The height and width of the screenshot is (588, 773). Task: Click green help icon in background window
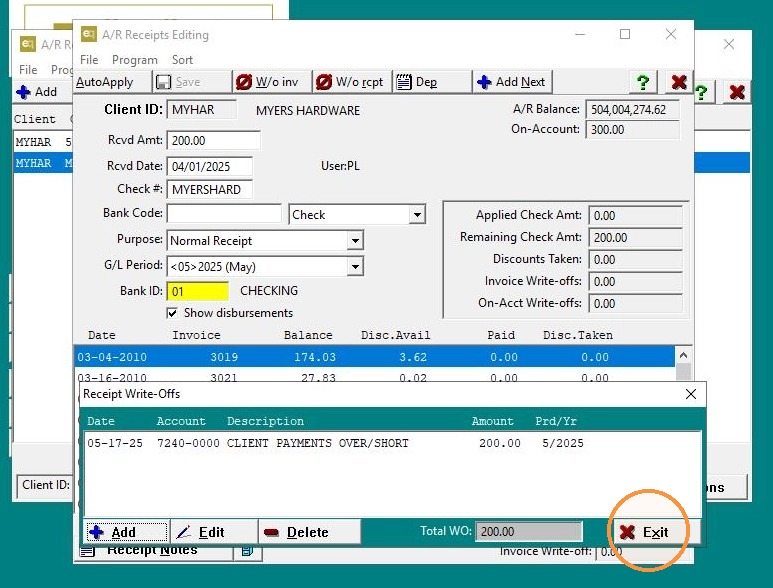click(x=701, y=92)
